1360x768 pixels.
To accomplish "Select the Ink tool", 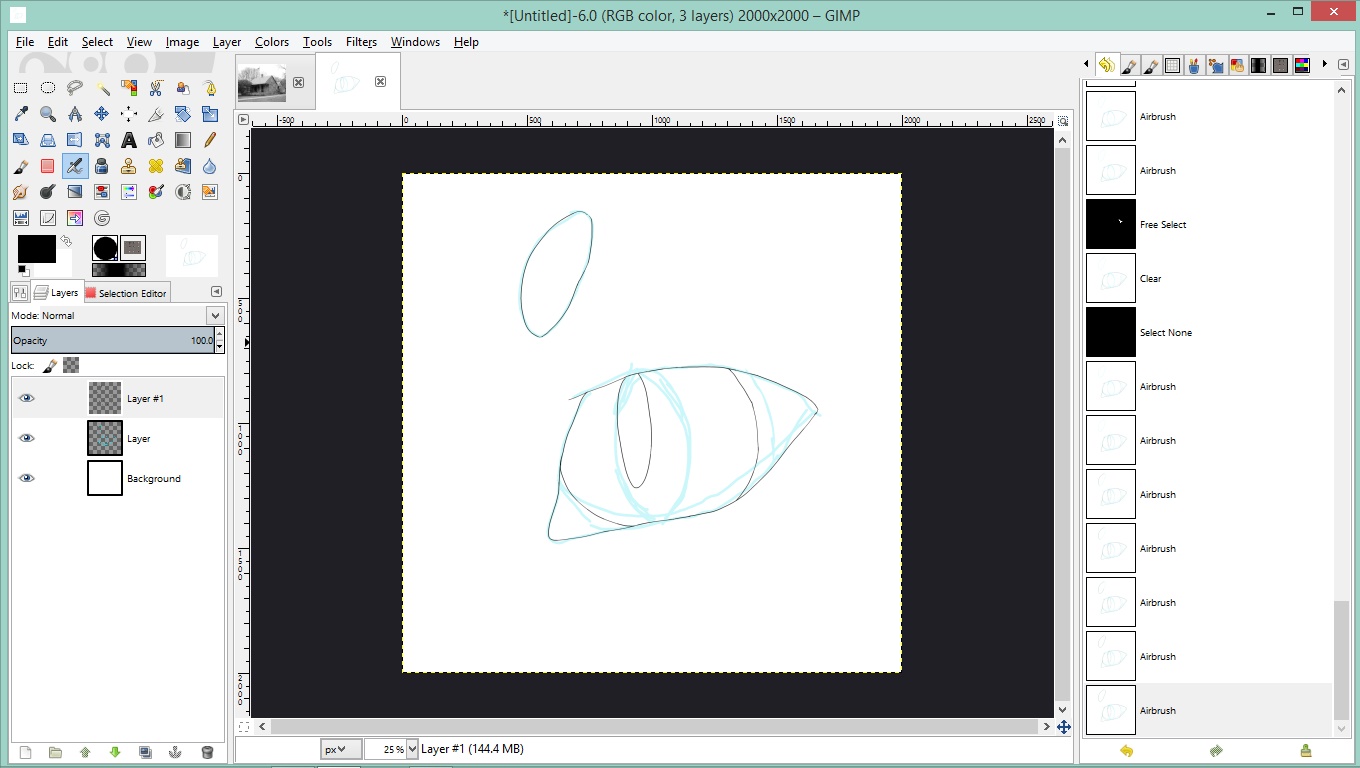I will coord(102,166).
